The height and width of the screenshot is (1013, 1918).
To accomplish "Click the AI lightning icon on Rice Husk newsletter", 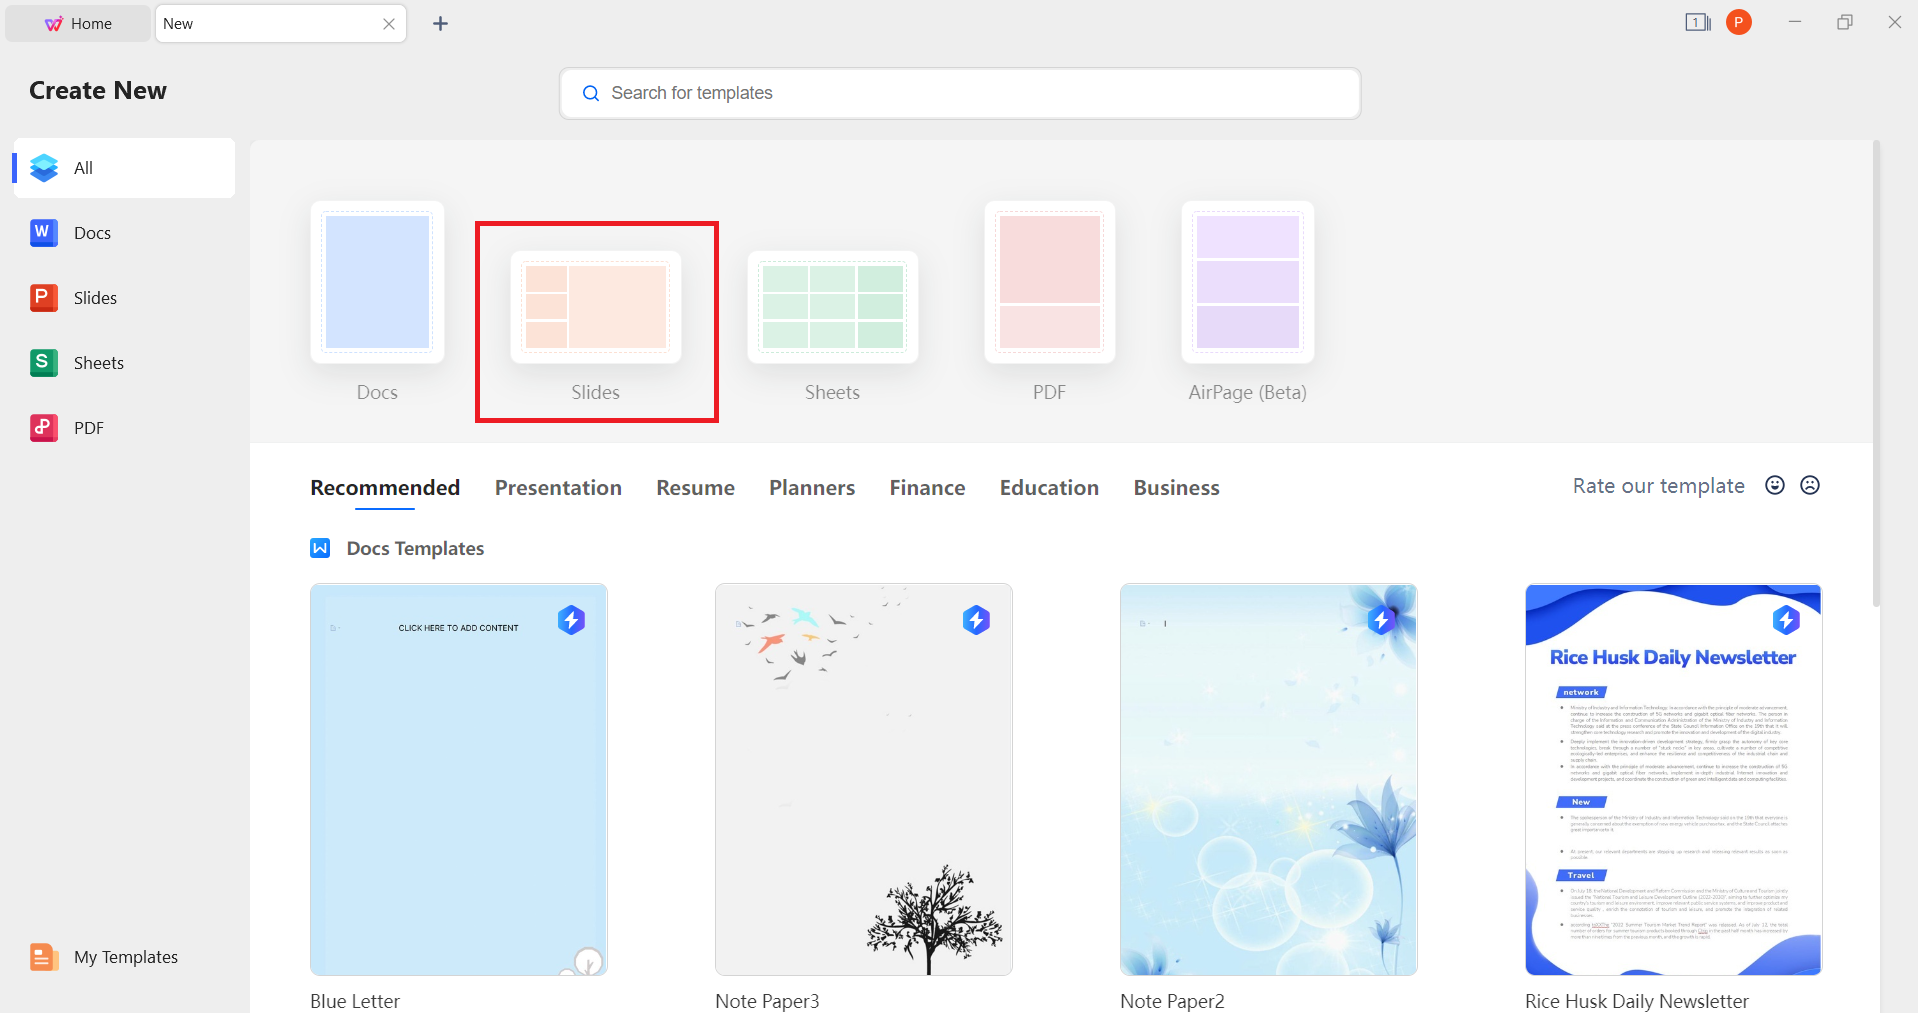I will tap(1787, 620).
